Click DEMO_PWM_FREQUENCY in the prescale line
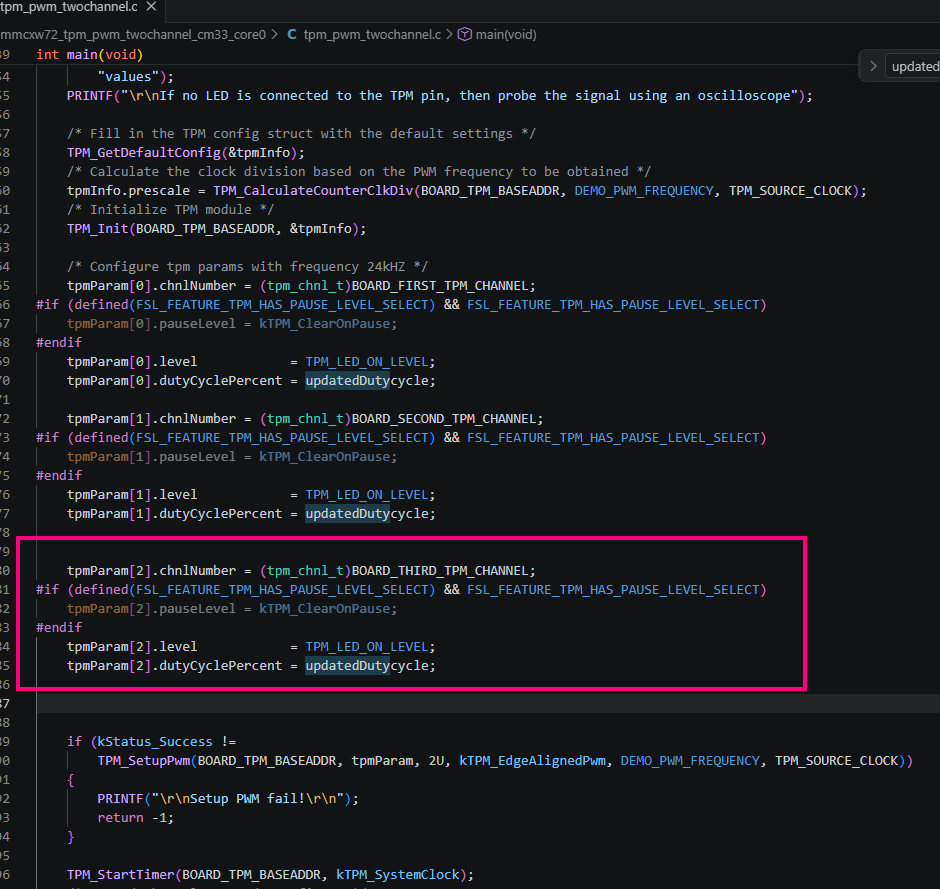This screenshot has height=889, width=940. (x=644, y=191)
